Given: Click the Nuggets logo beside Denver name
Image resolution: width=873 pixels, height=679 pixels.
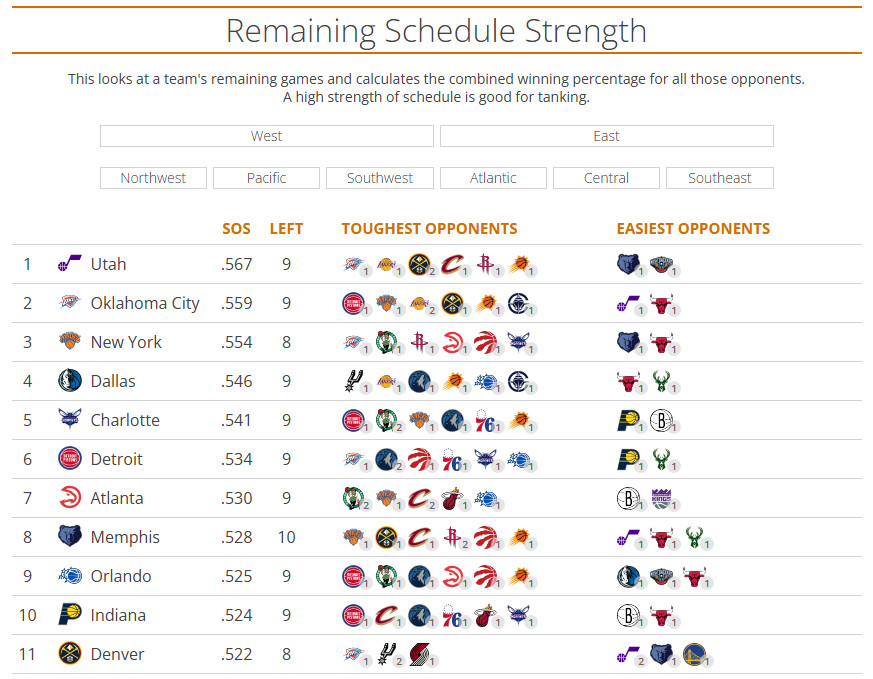Looking at the screenshot, I should point(69,654).
